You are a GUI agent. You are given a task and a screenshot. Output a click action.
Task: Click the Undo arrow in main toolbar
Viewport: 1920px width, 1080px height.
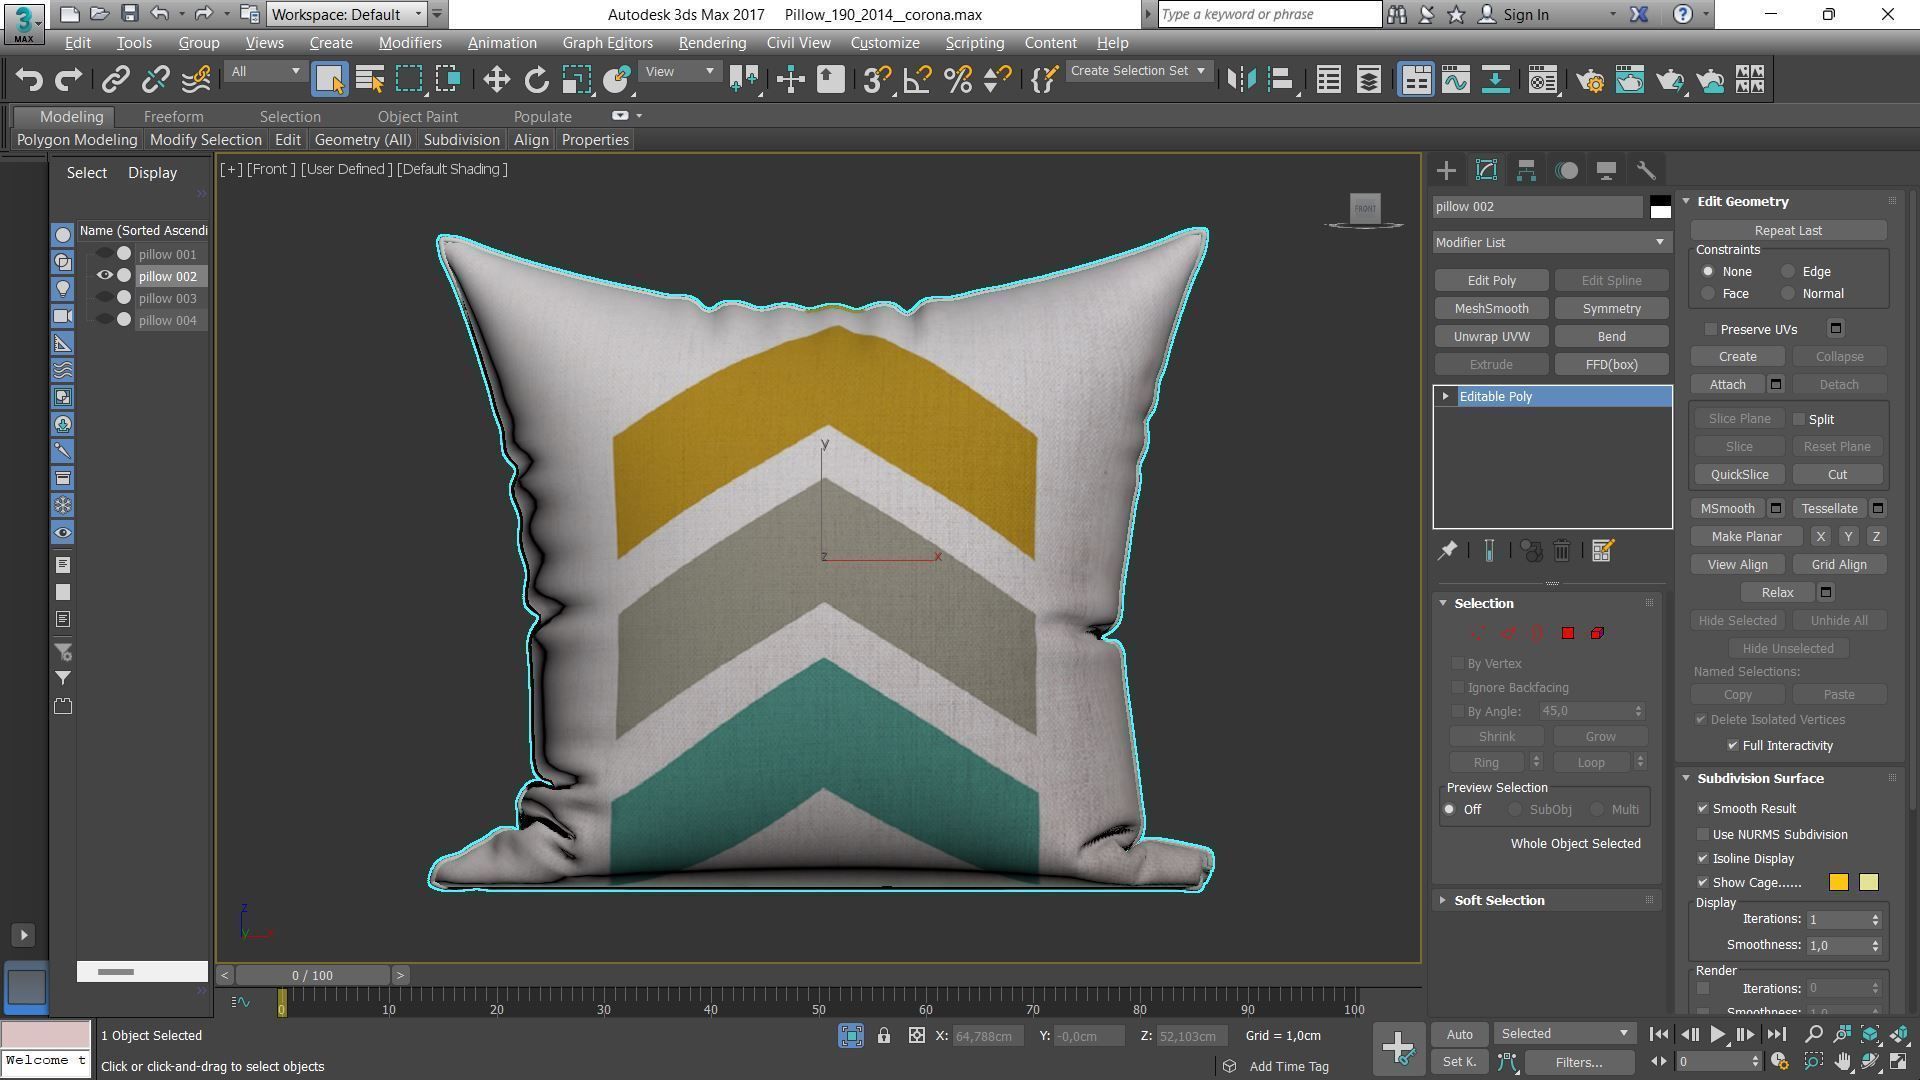pos(29,79)
